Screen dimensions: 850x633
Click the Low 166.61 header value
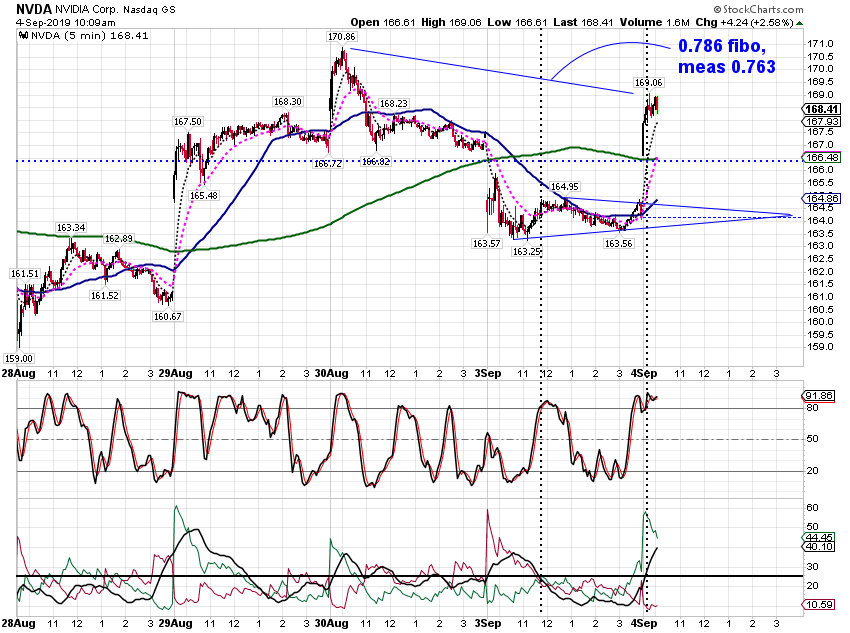pyautogui.click(x=517, y=22)
